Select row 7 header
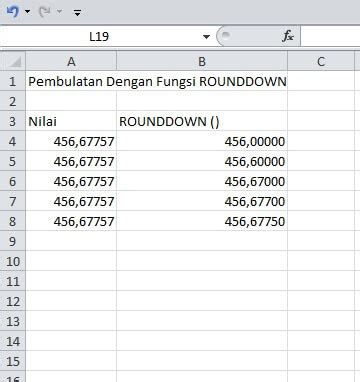Viewport: 360px width, 382px height. (x=13, y=201)
